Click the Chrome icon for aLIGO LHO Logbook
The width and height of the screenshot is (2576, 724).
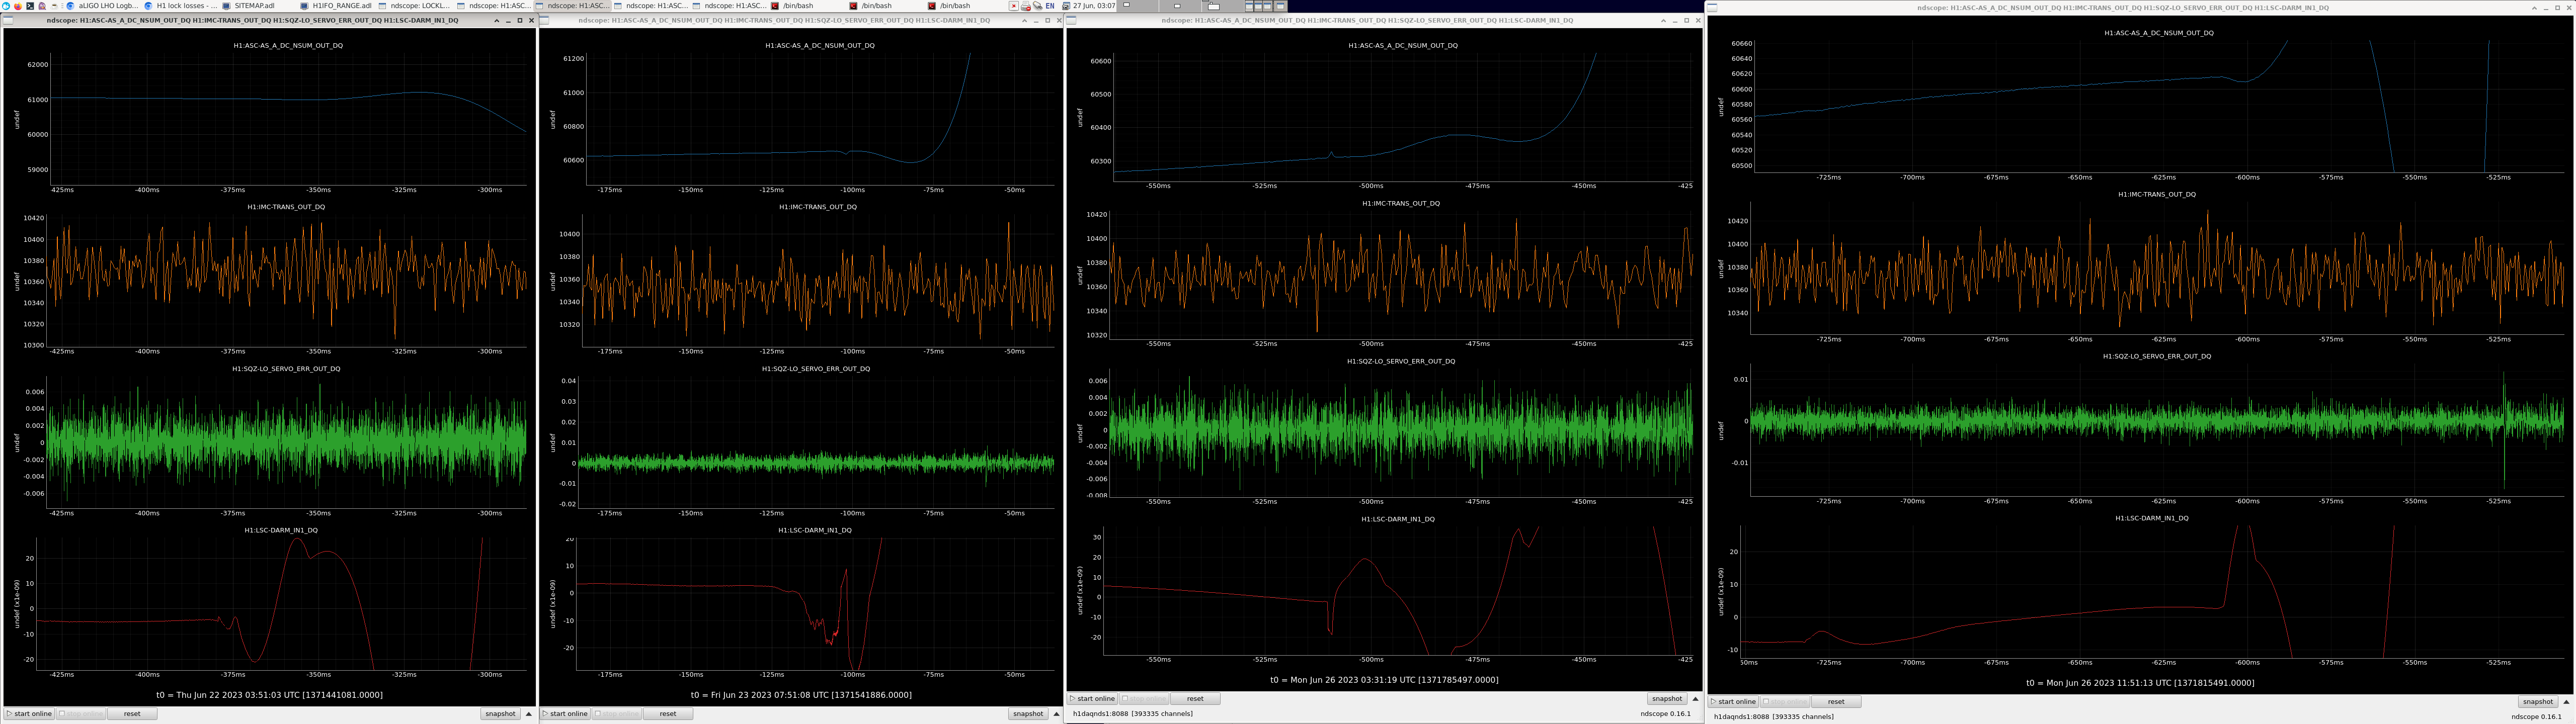(70, 6)
